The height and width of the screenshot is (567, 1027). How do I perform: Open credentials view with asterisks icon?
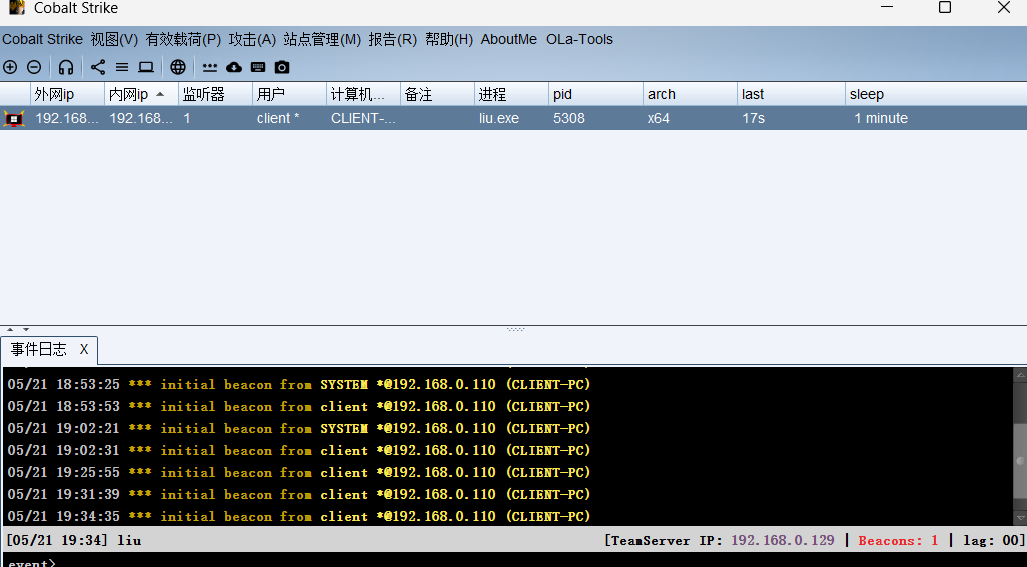(210, 67)
